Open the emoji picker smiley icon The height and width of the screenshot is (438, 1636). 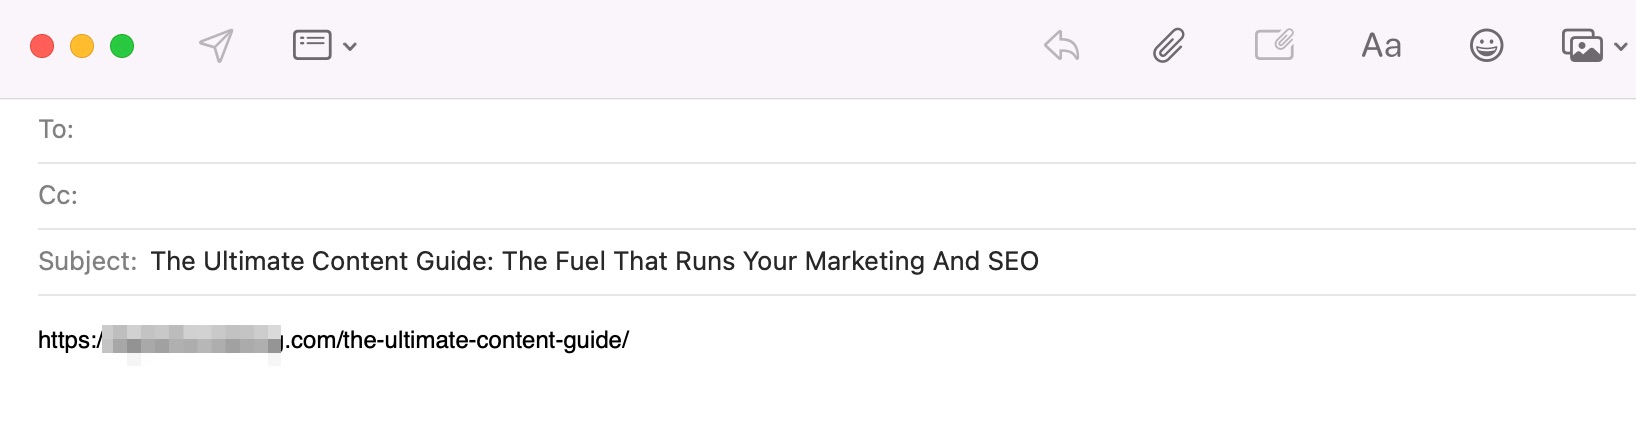pos(1487,45)
